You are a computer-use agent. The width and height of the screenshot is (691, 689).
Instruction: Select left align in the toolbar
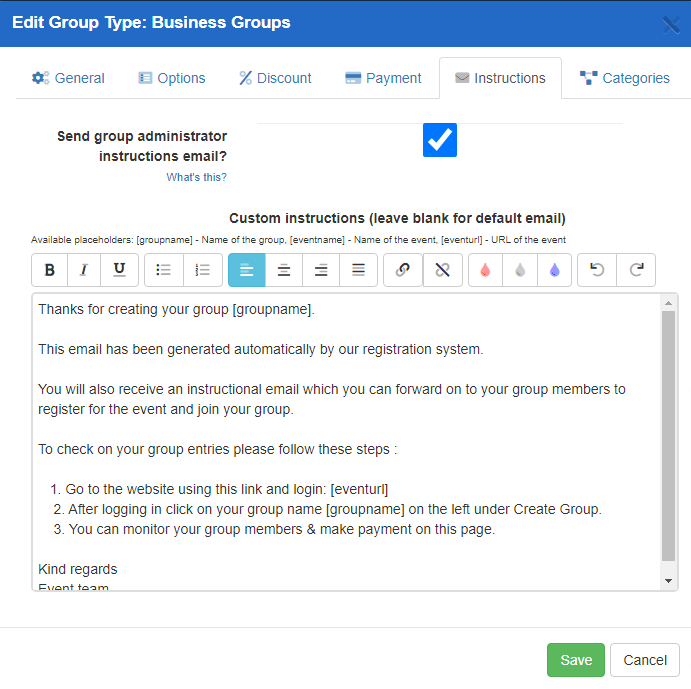click(247, 270)
